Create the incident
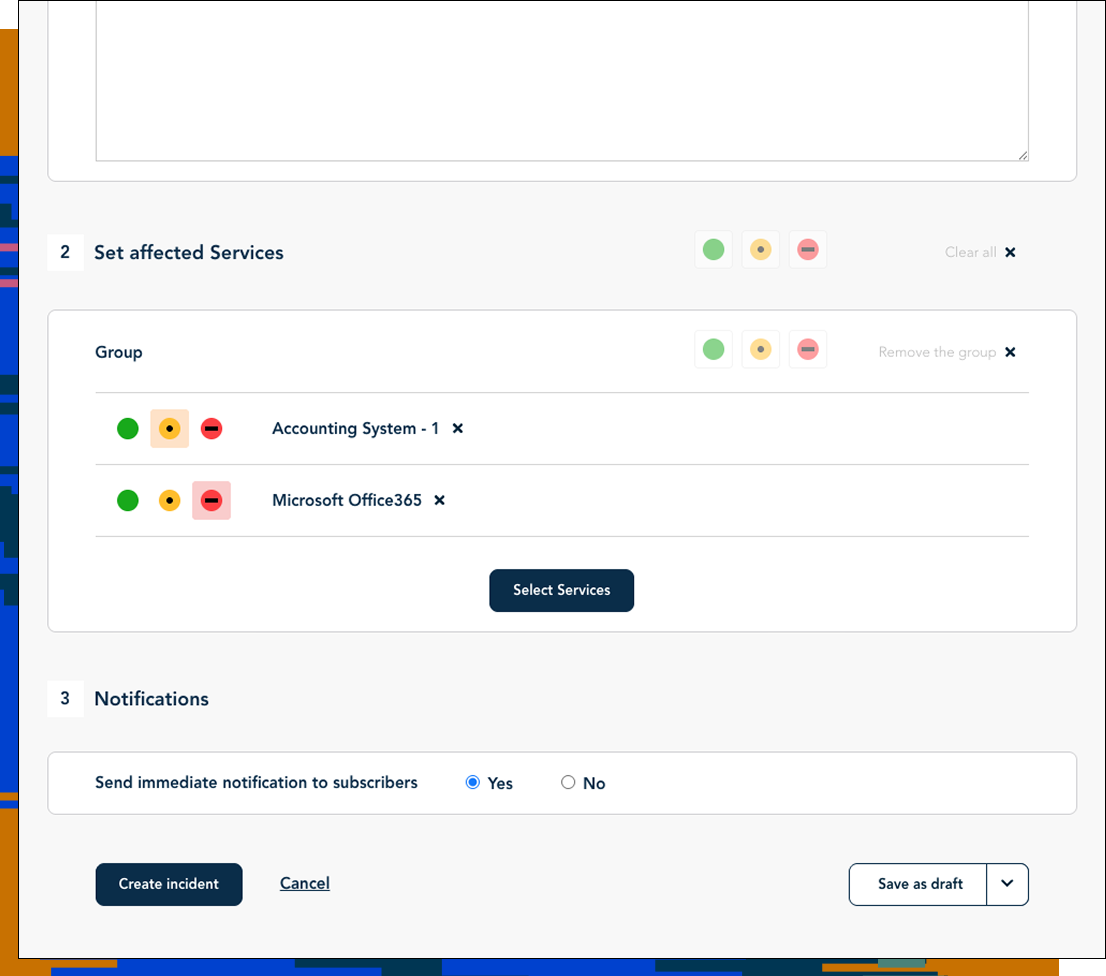 pyautogui.click(x=168, y=884)
